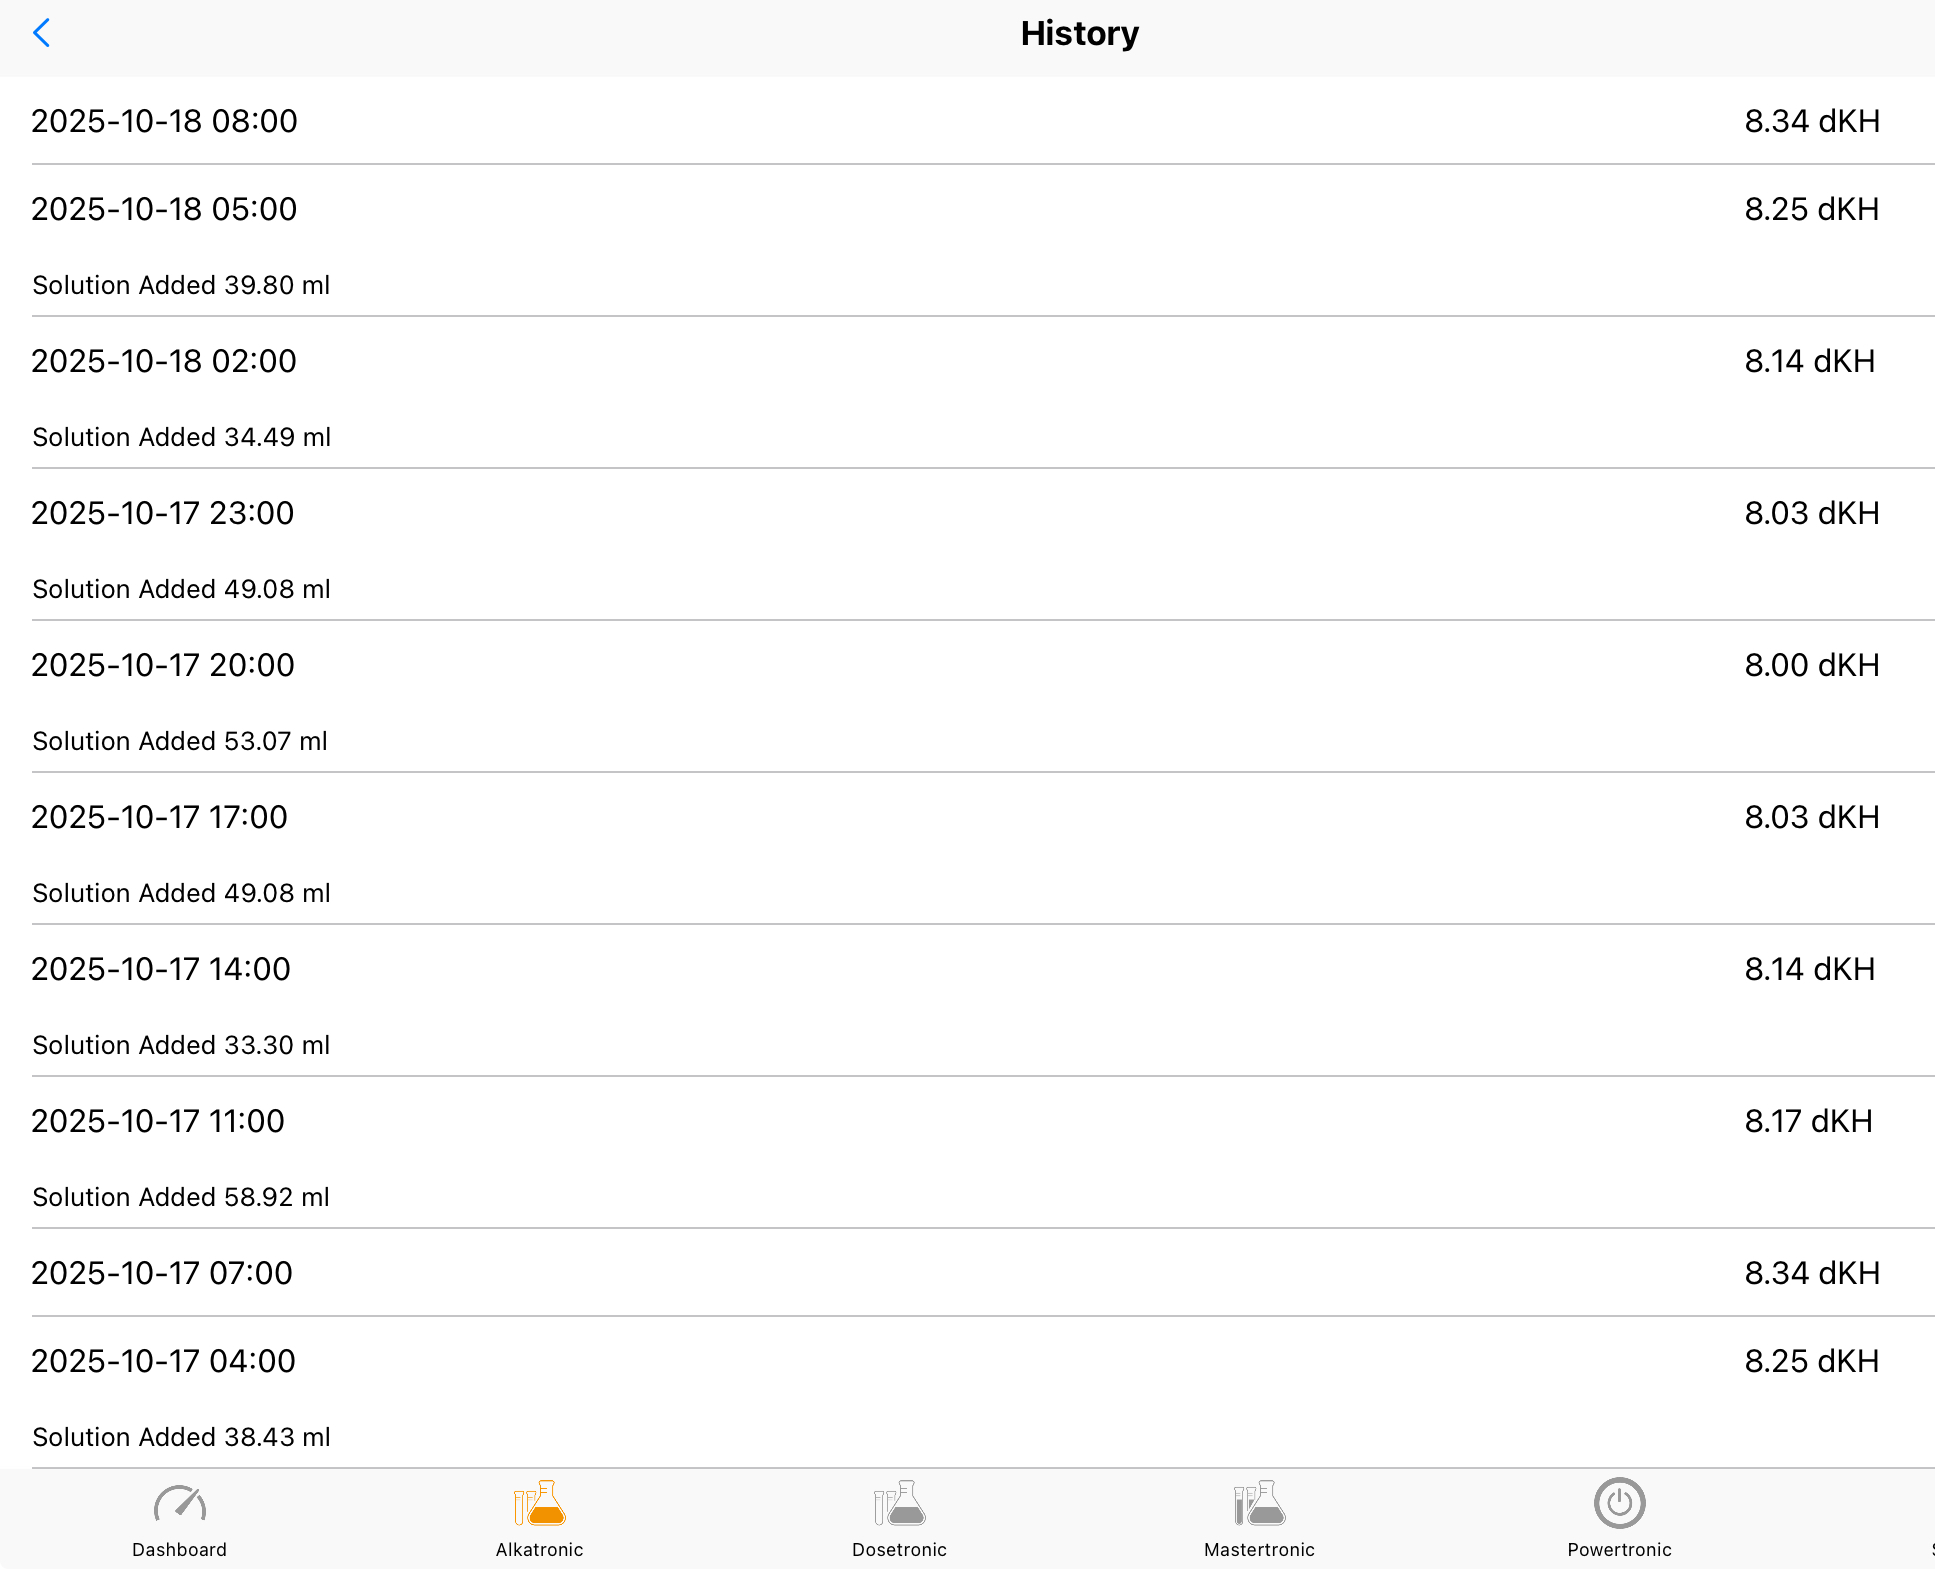Open the Mastertronic flask icon
The image size is (1935, 1569).
[x=1259, y=1504]
